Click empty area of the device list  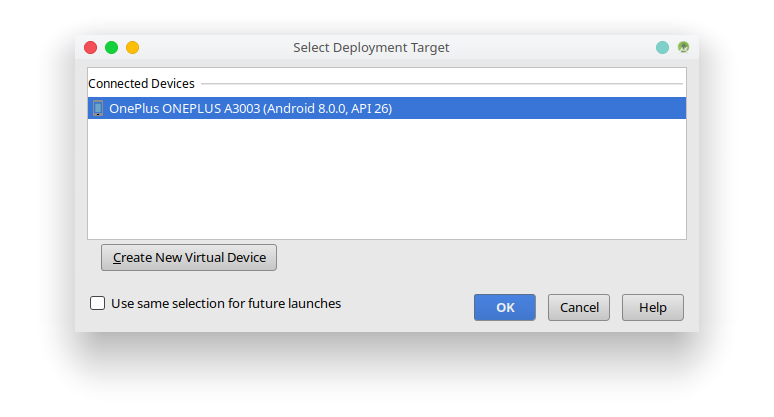point(387,179)
